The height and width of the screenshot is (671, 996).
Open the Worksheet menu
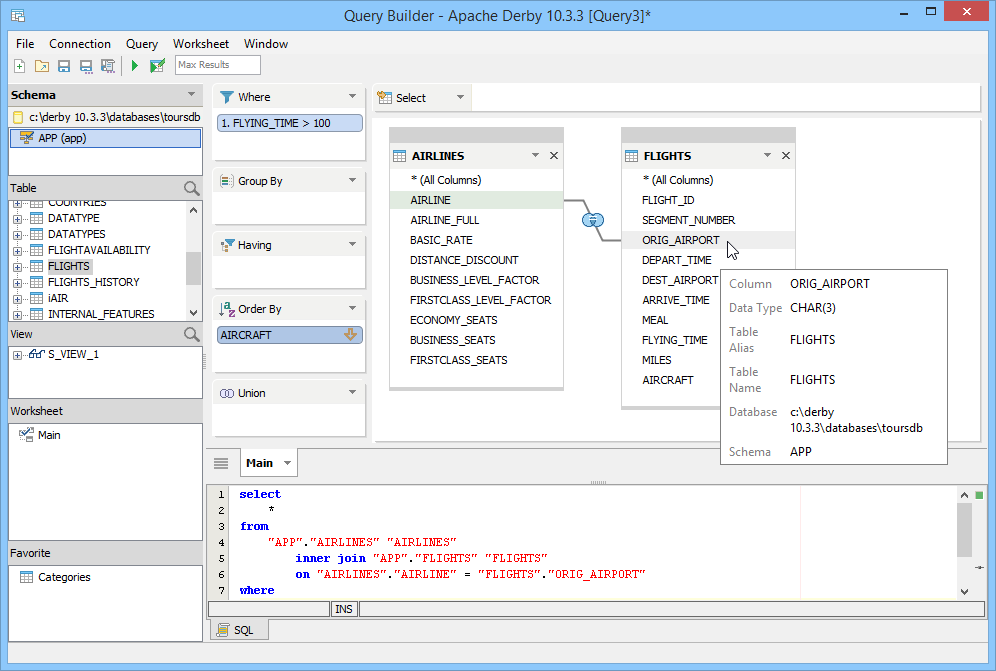tap(201, 44)
